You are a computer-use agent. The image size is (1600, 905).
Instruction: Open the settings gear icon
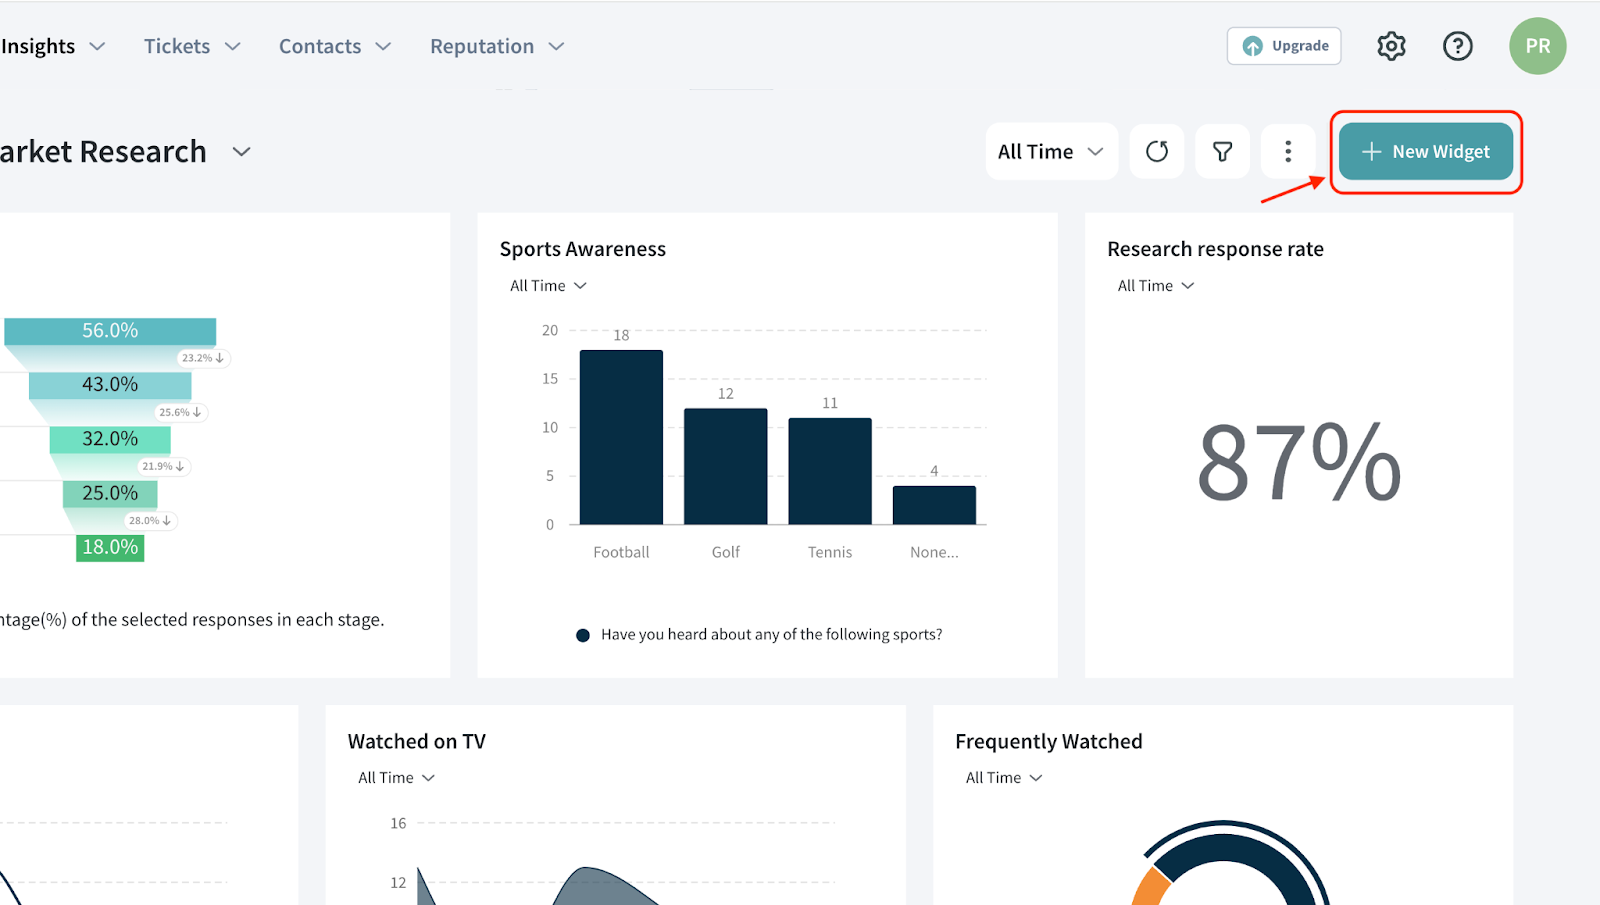(1391, 46)
